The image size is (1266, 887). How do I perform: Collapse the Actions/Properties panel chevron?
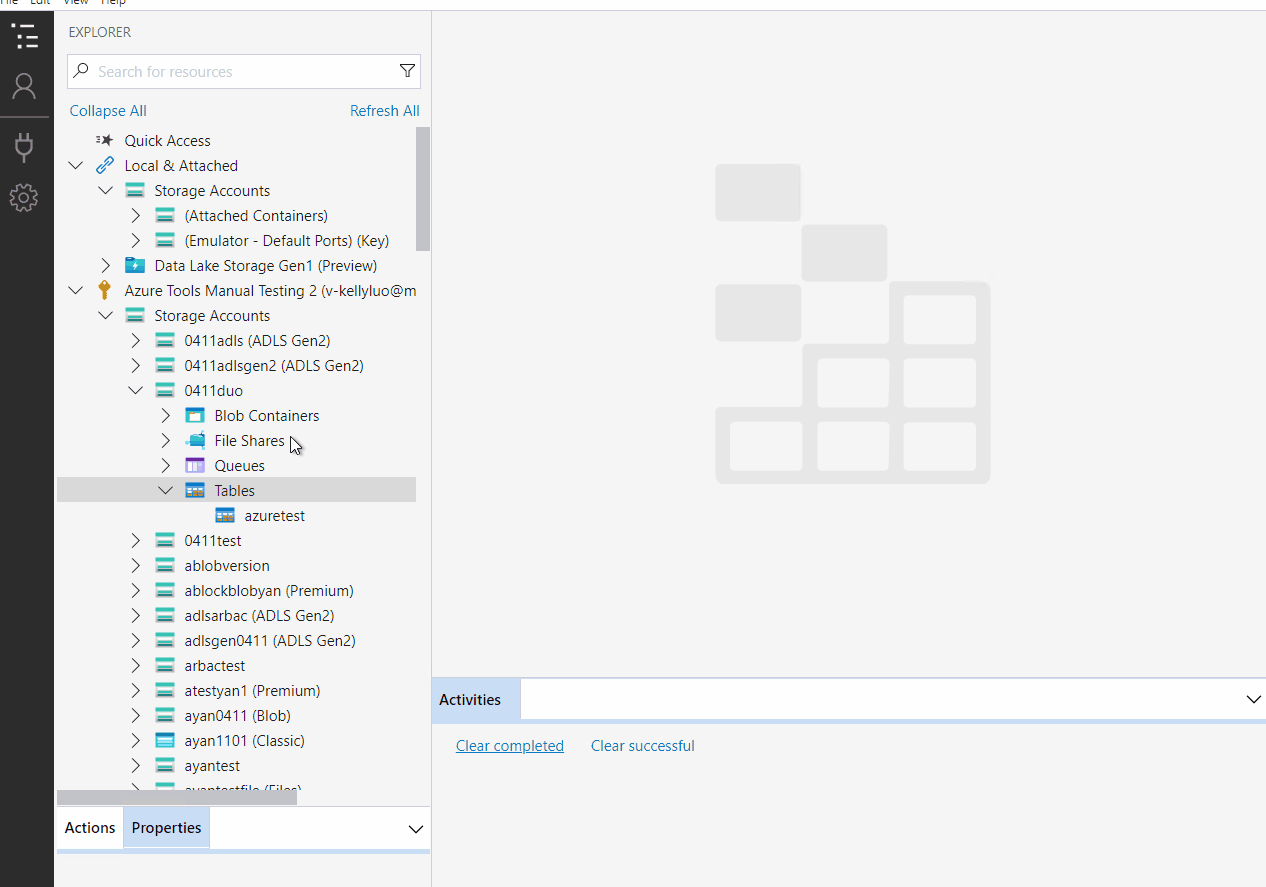coord(416,829)
